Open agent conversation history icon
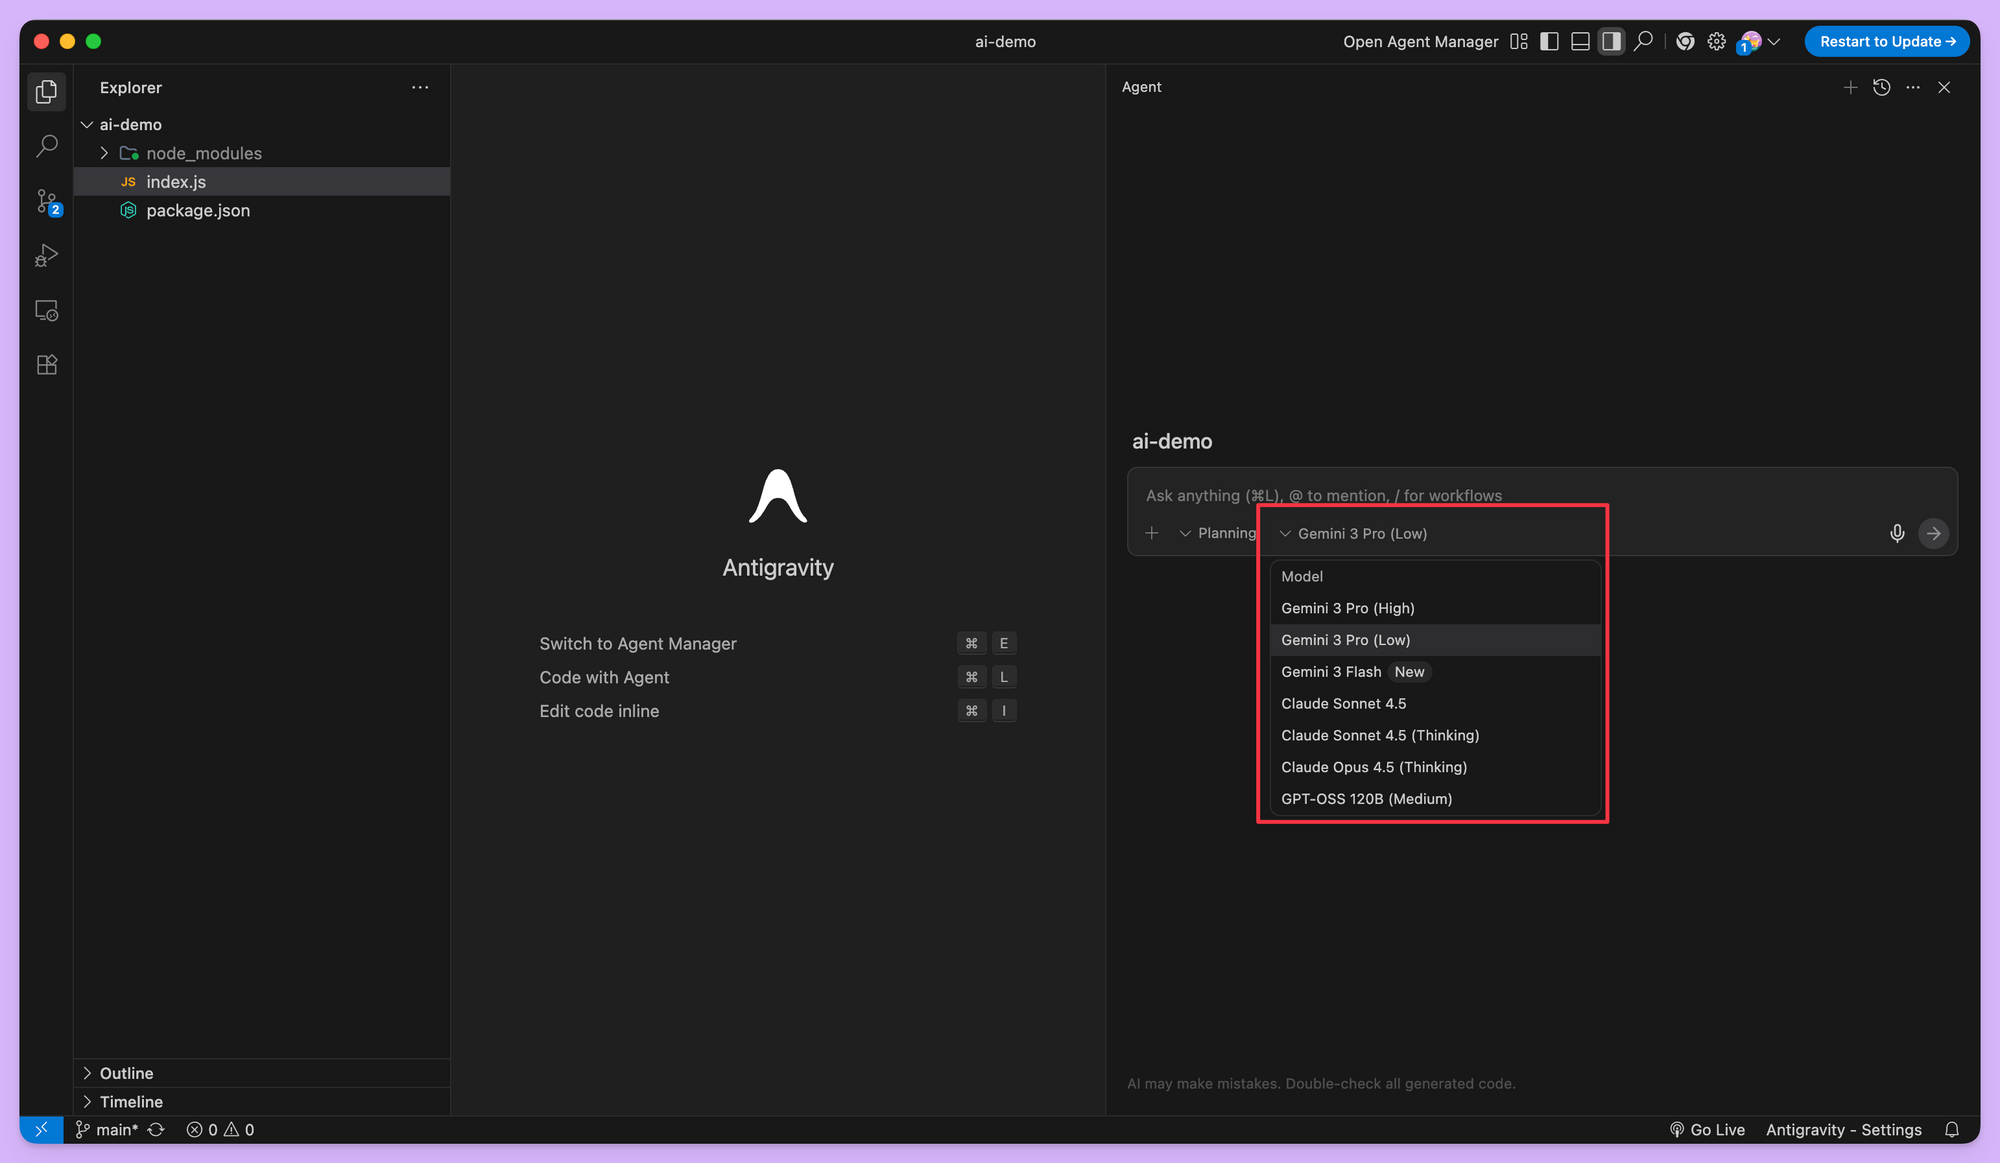 click(1881, 87)
